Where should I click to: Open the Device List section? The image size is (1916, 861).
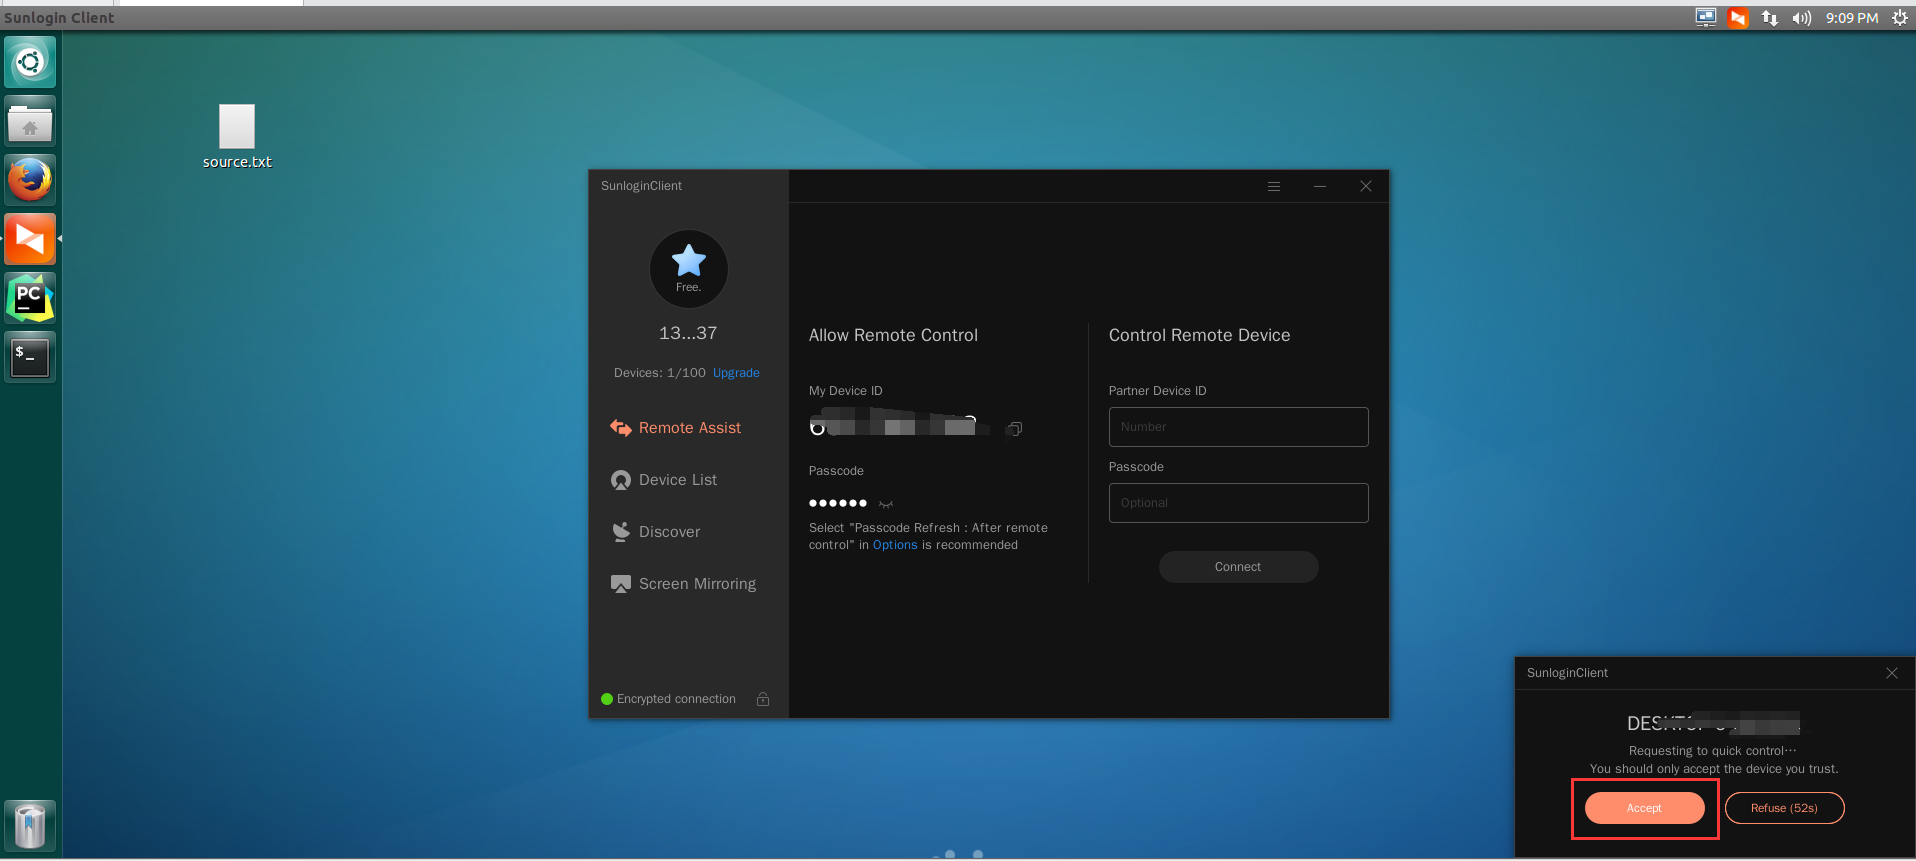coord(664,480)
